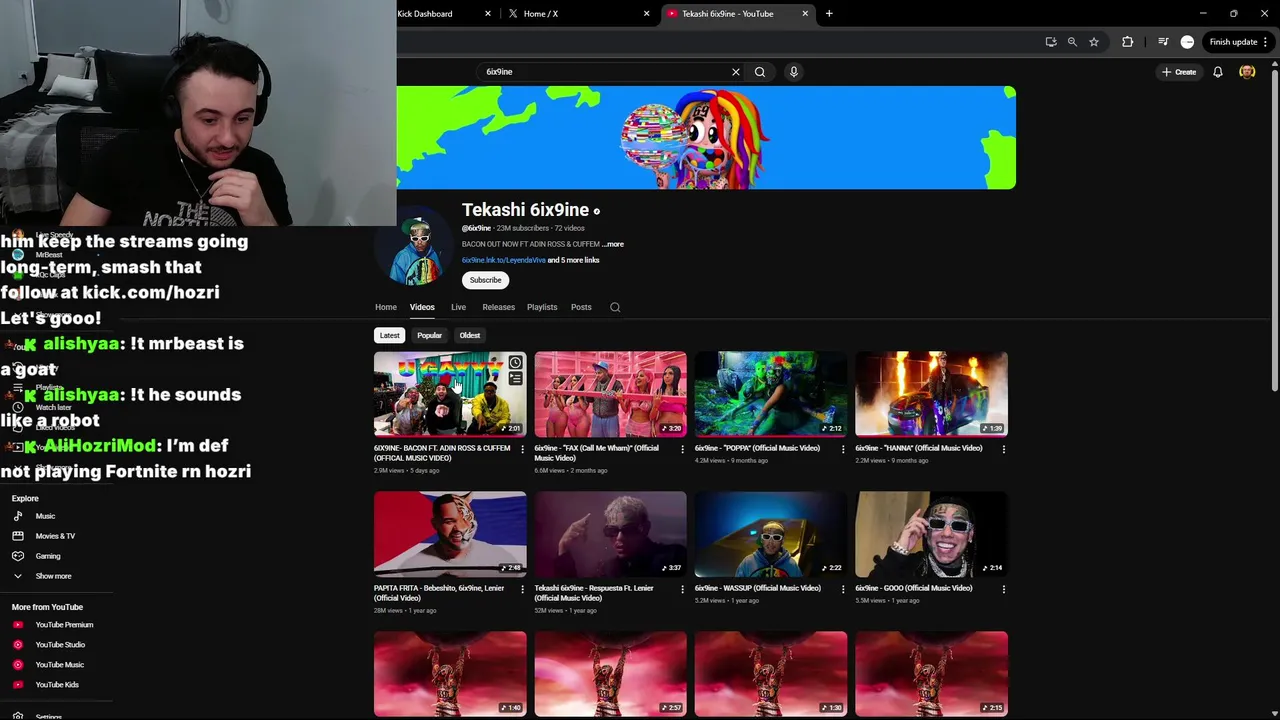
Task: Open the 'and 5 more links' text
Action: click(574, 260)
